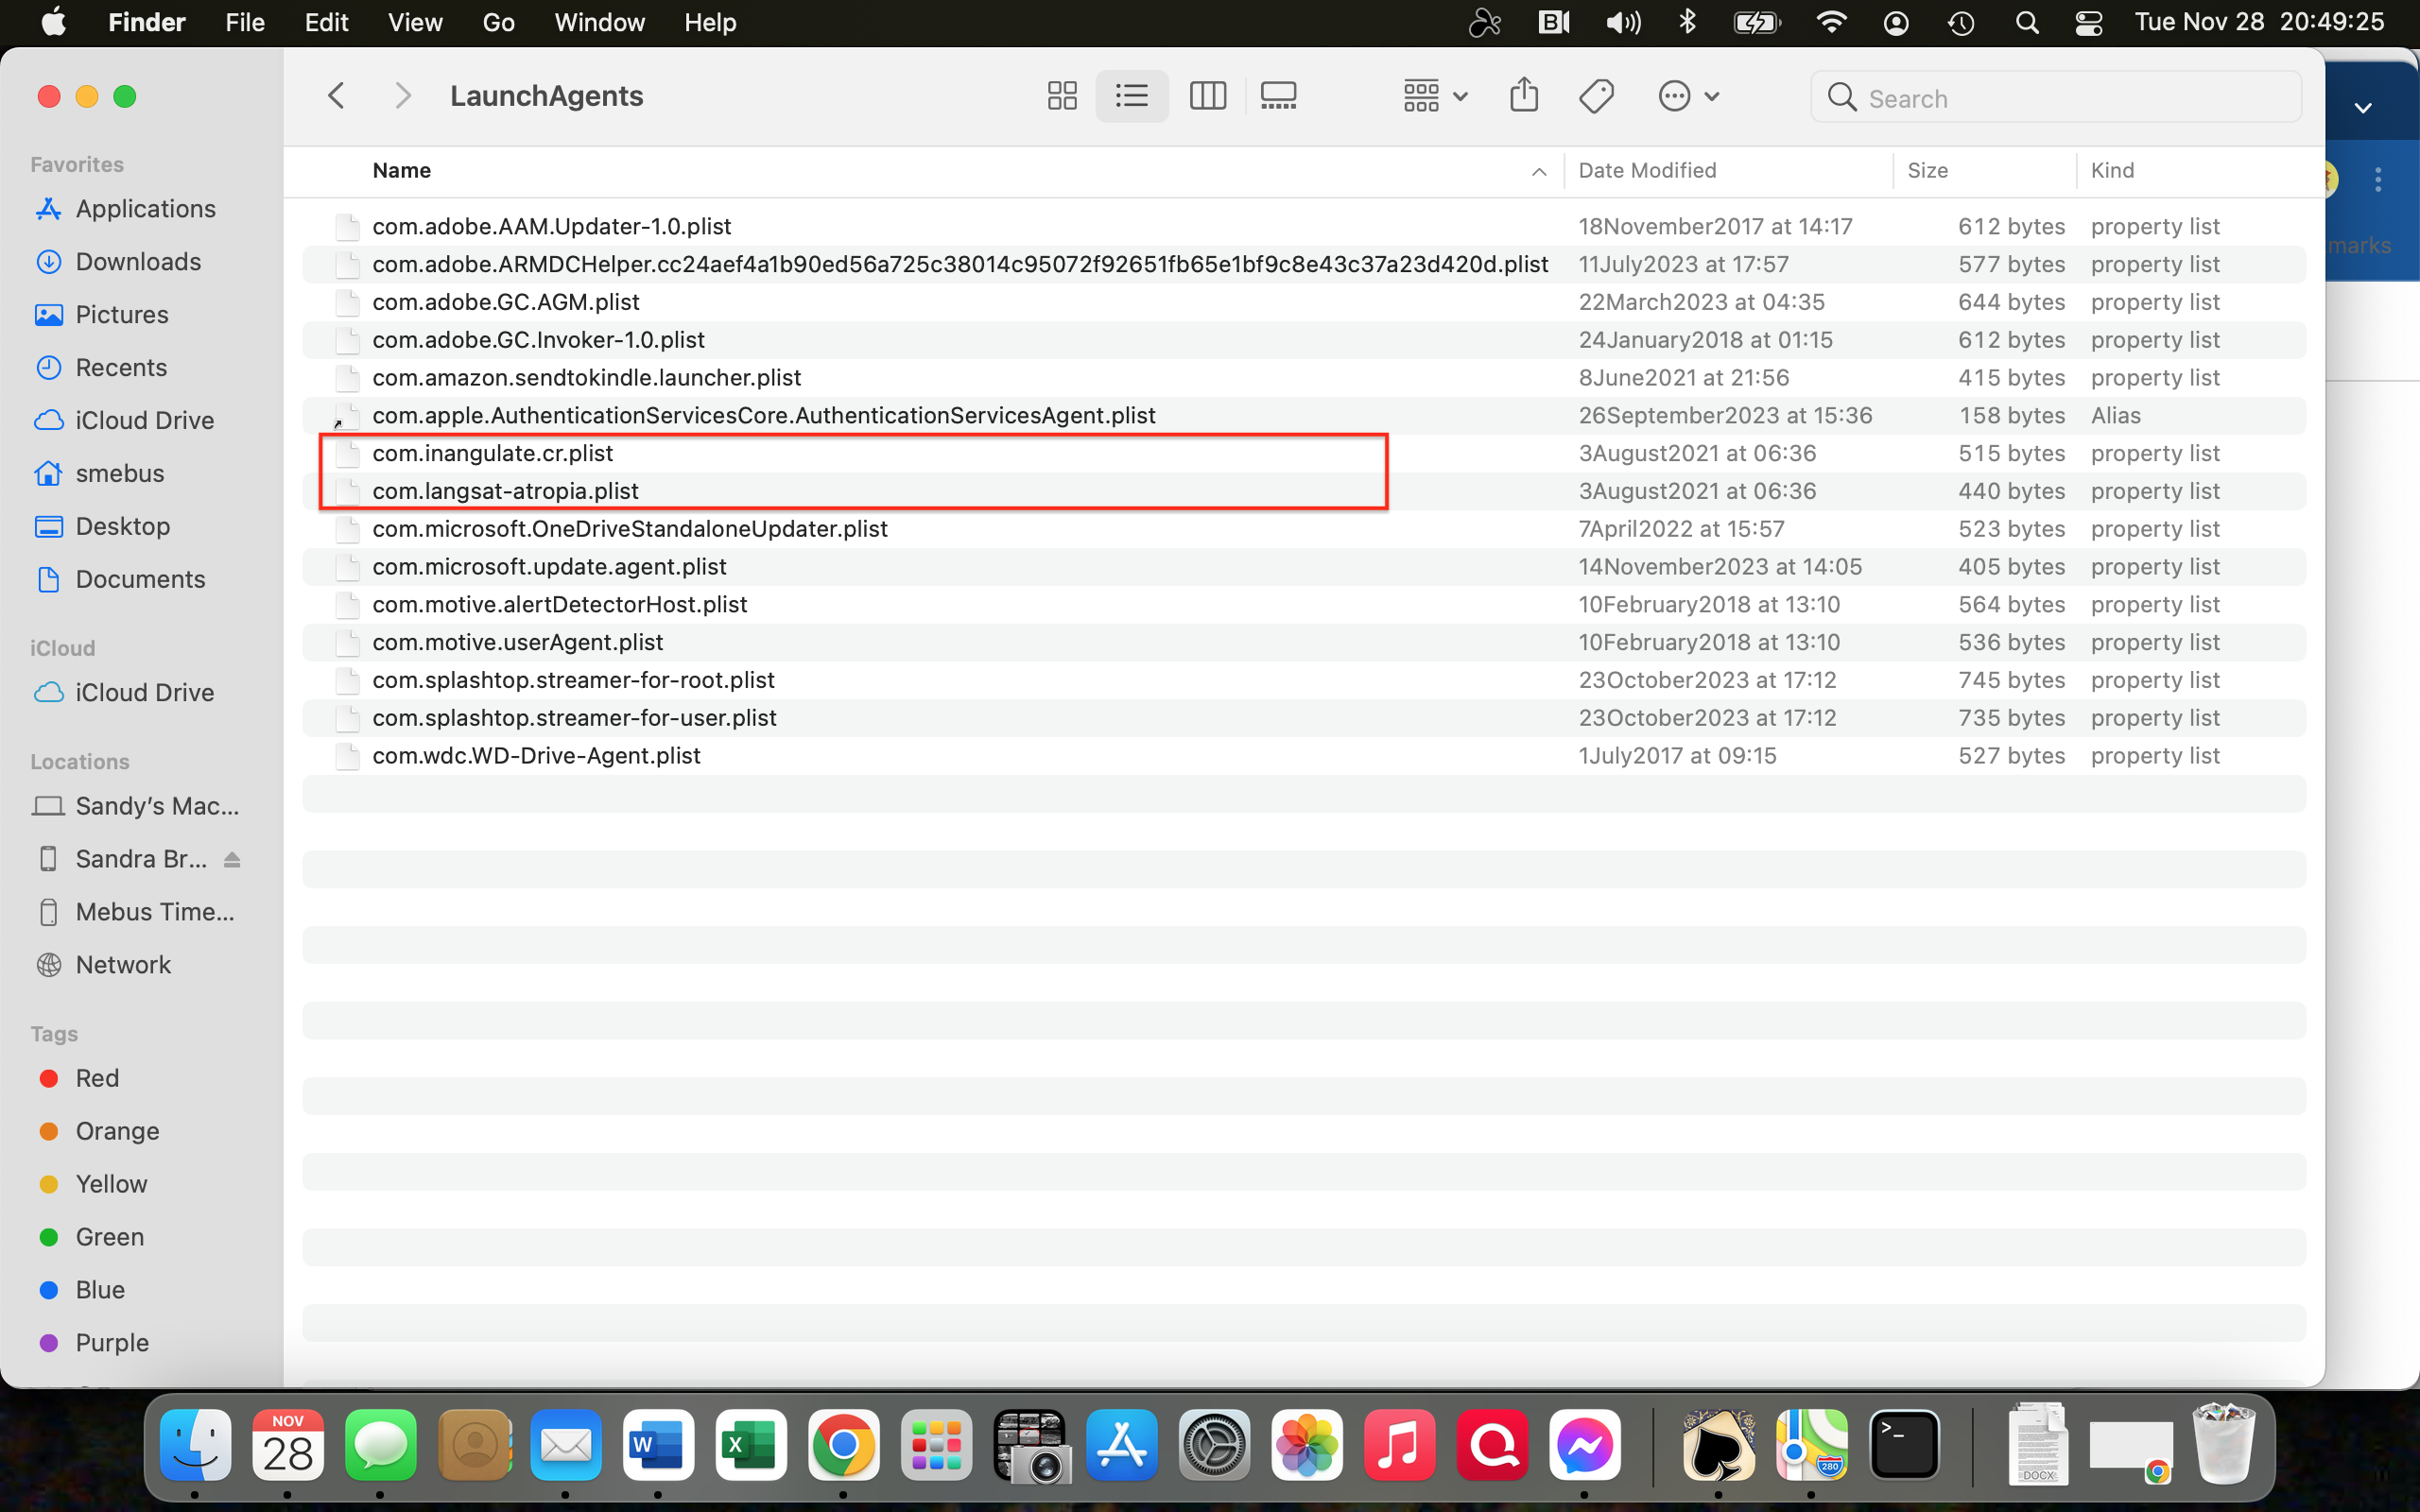Viewport: 2420px width, 1512px height.
Task: Eject the Sandra Br... device
Action: tap(232, 860)
